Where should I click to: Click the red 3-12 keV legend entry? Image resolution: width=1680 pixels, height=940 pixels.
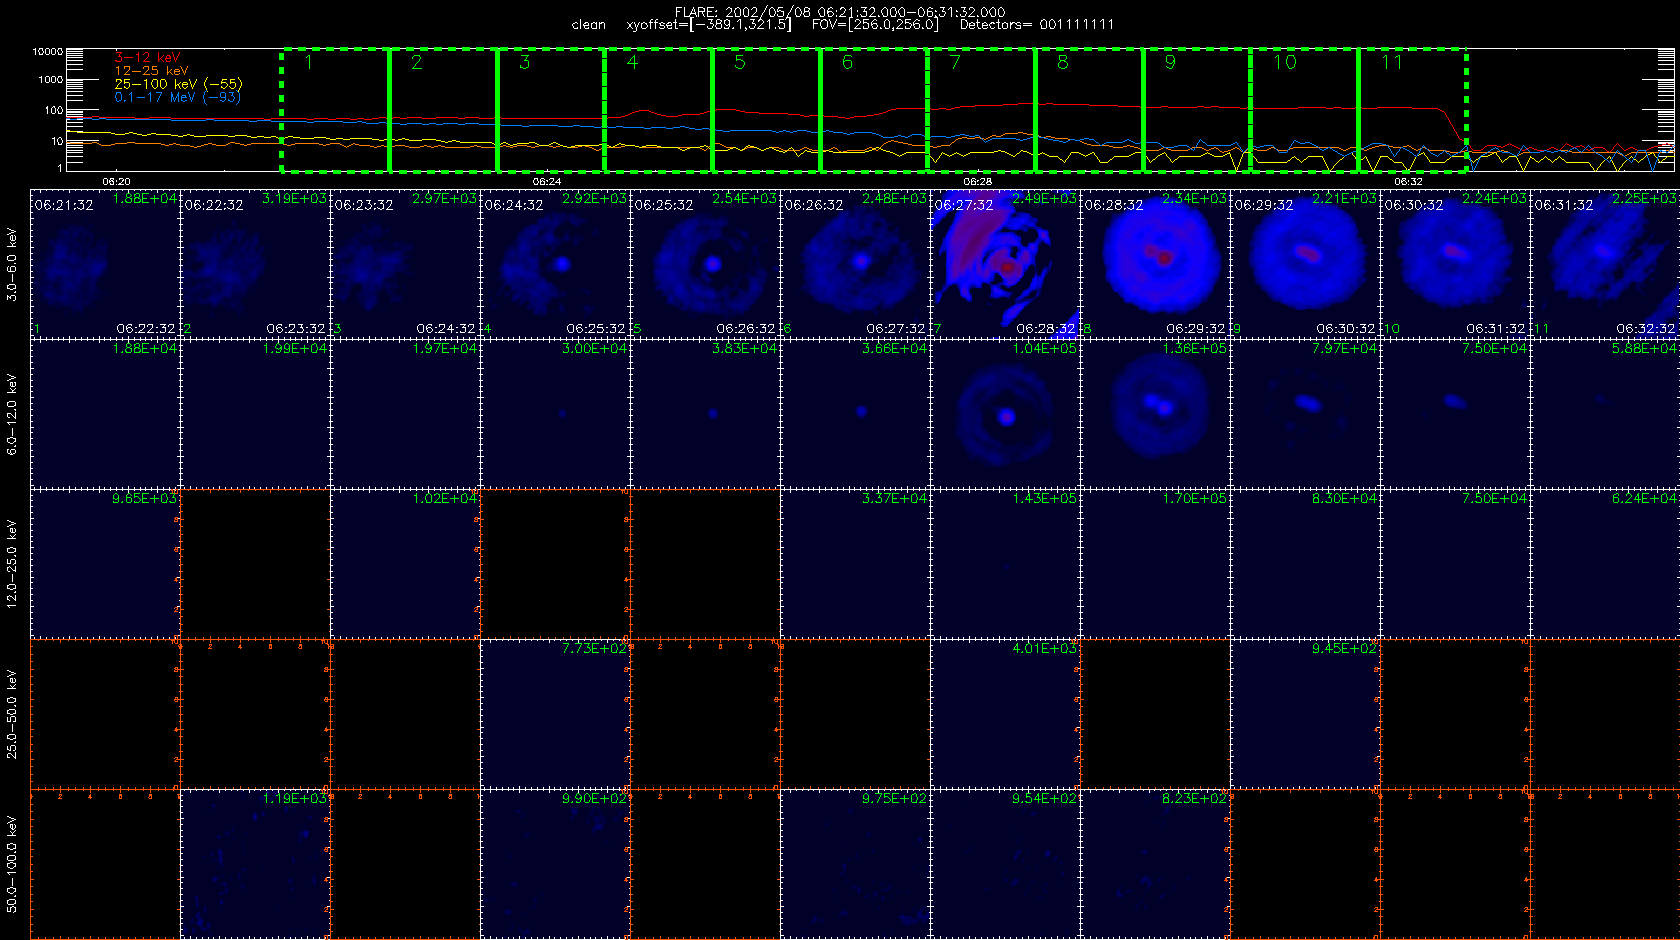click(147, 57)
